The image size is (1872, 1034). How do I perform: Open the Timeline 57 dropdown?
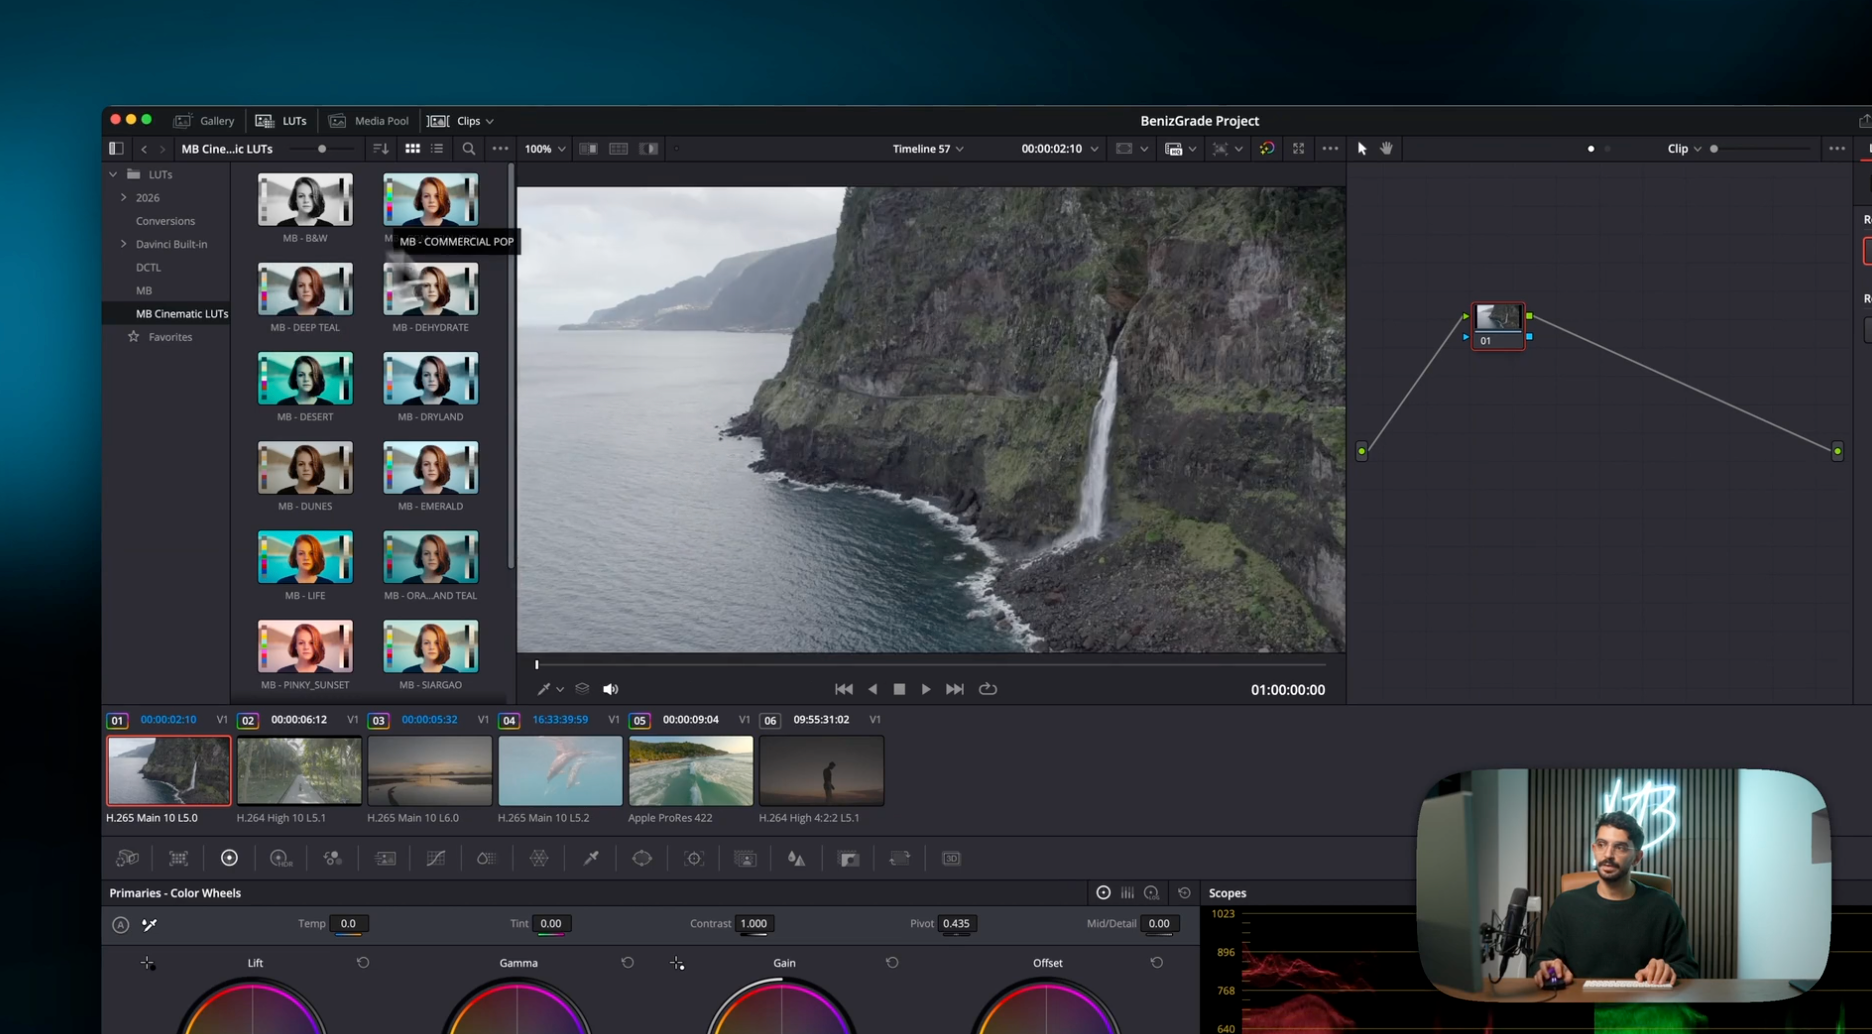coord(929,149)
